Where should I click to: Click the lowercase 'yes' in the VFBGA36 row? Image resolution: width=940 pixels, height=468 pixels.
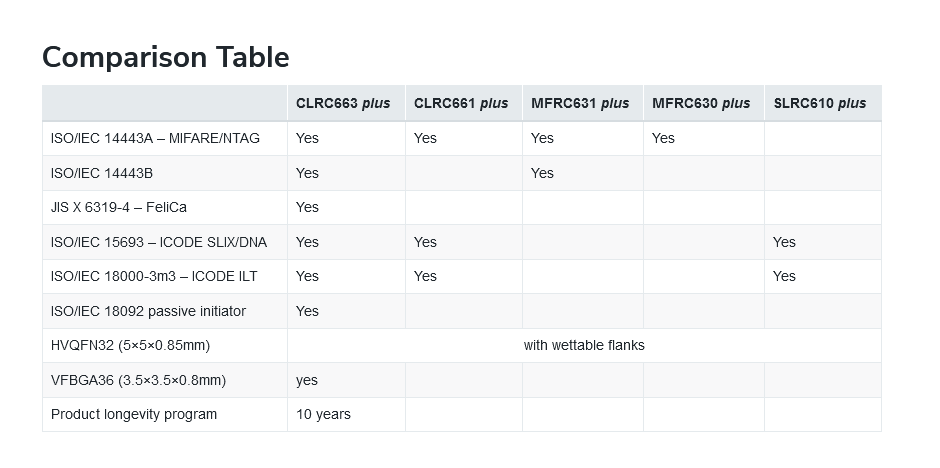(x=307, y=380)
